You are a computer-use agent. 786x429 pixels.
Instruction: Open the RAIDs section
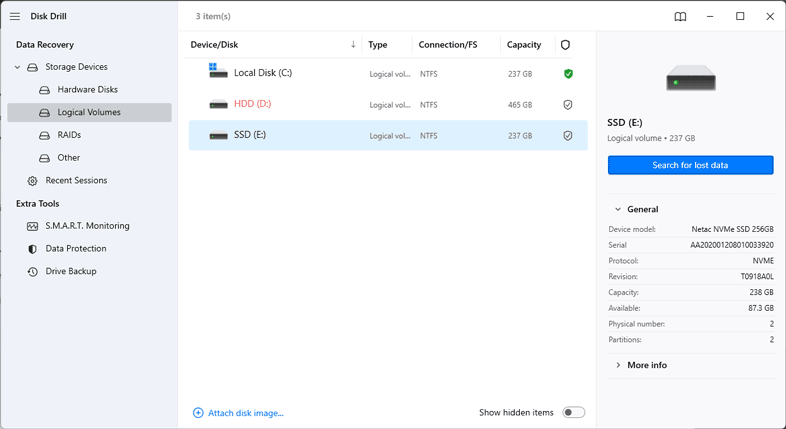(x=69, y=135)
